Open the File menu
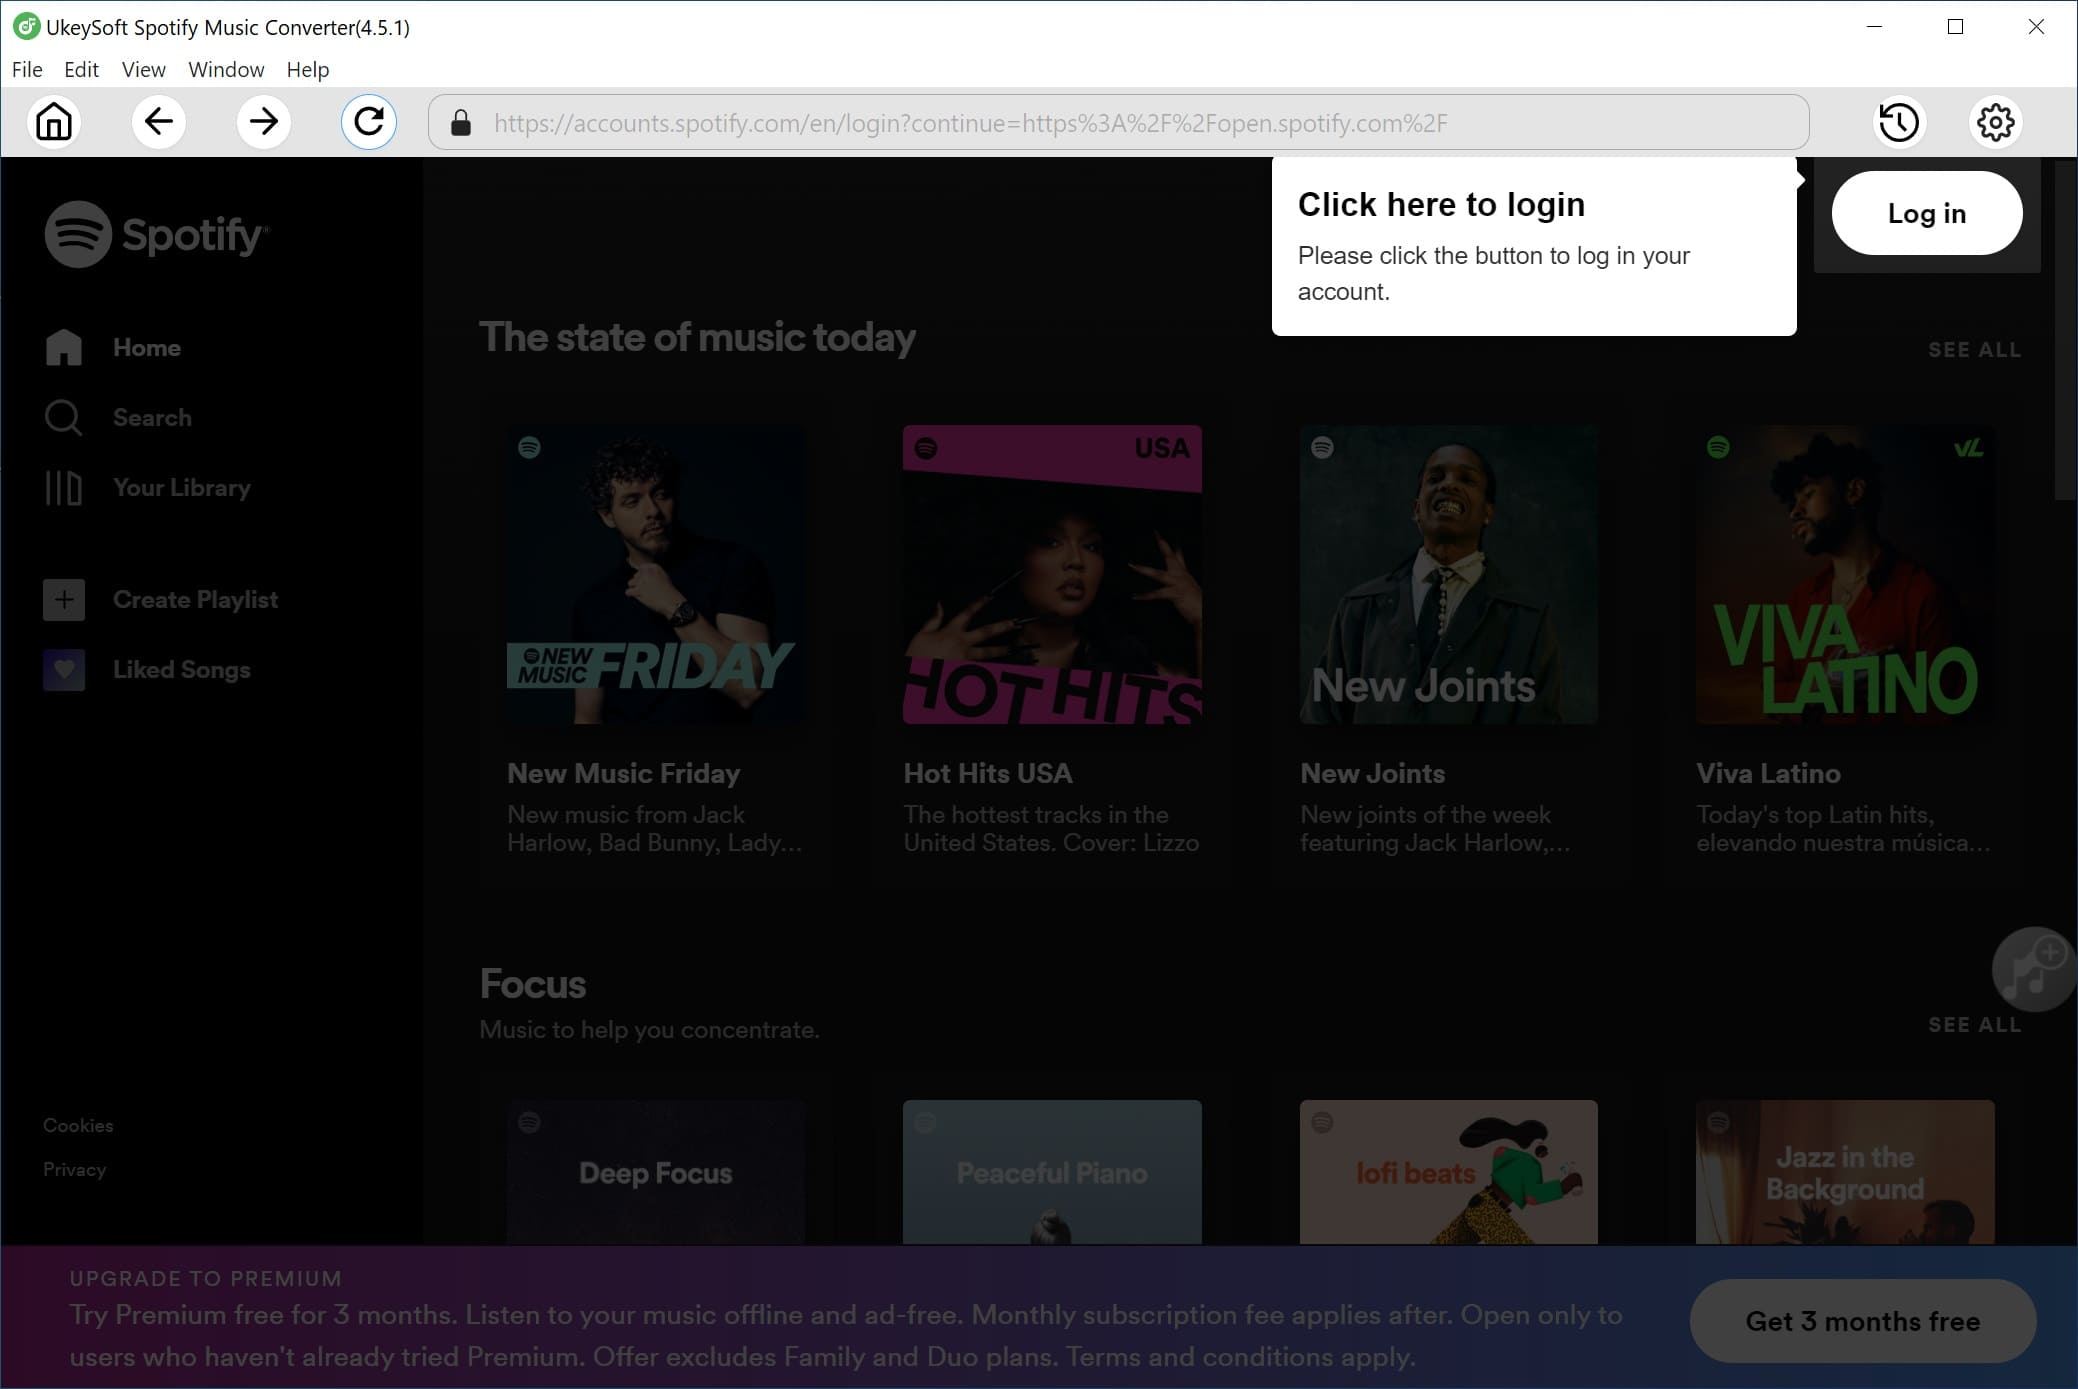Image resolution: width=2078 pixels, height=1389 pixels. (28, 70)
